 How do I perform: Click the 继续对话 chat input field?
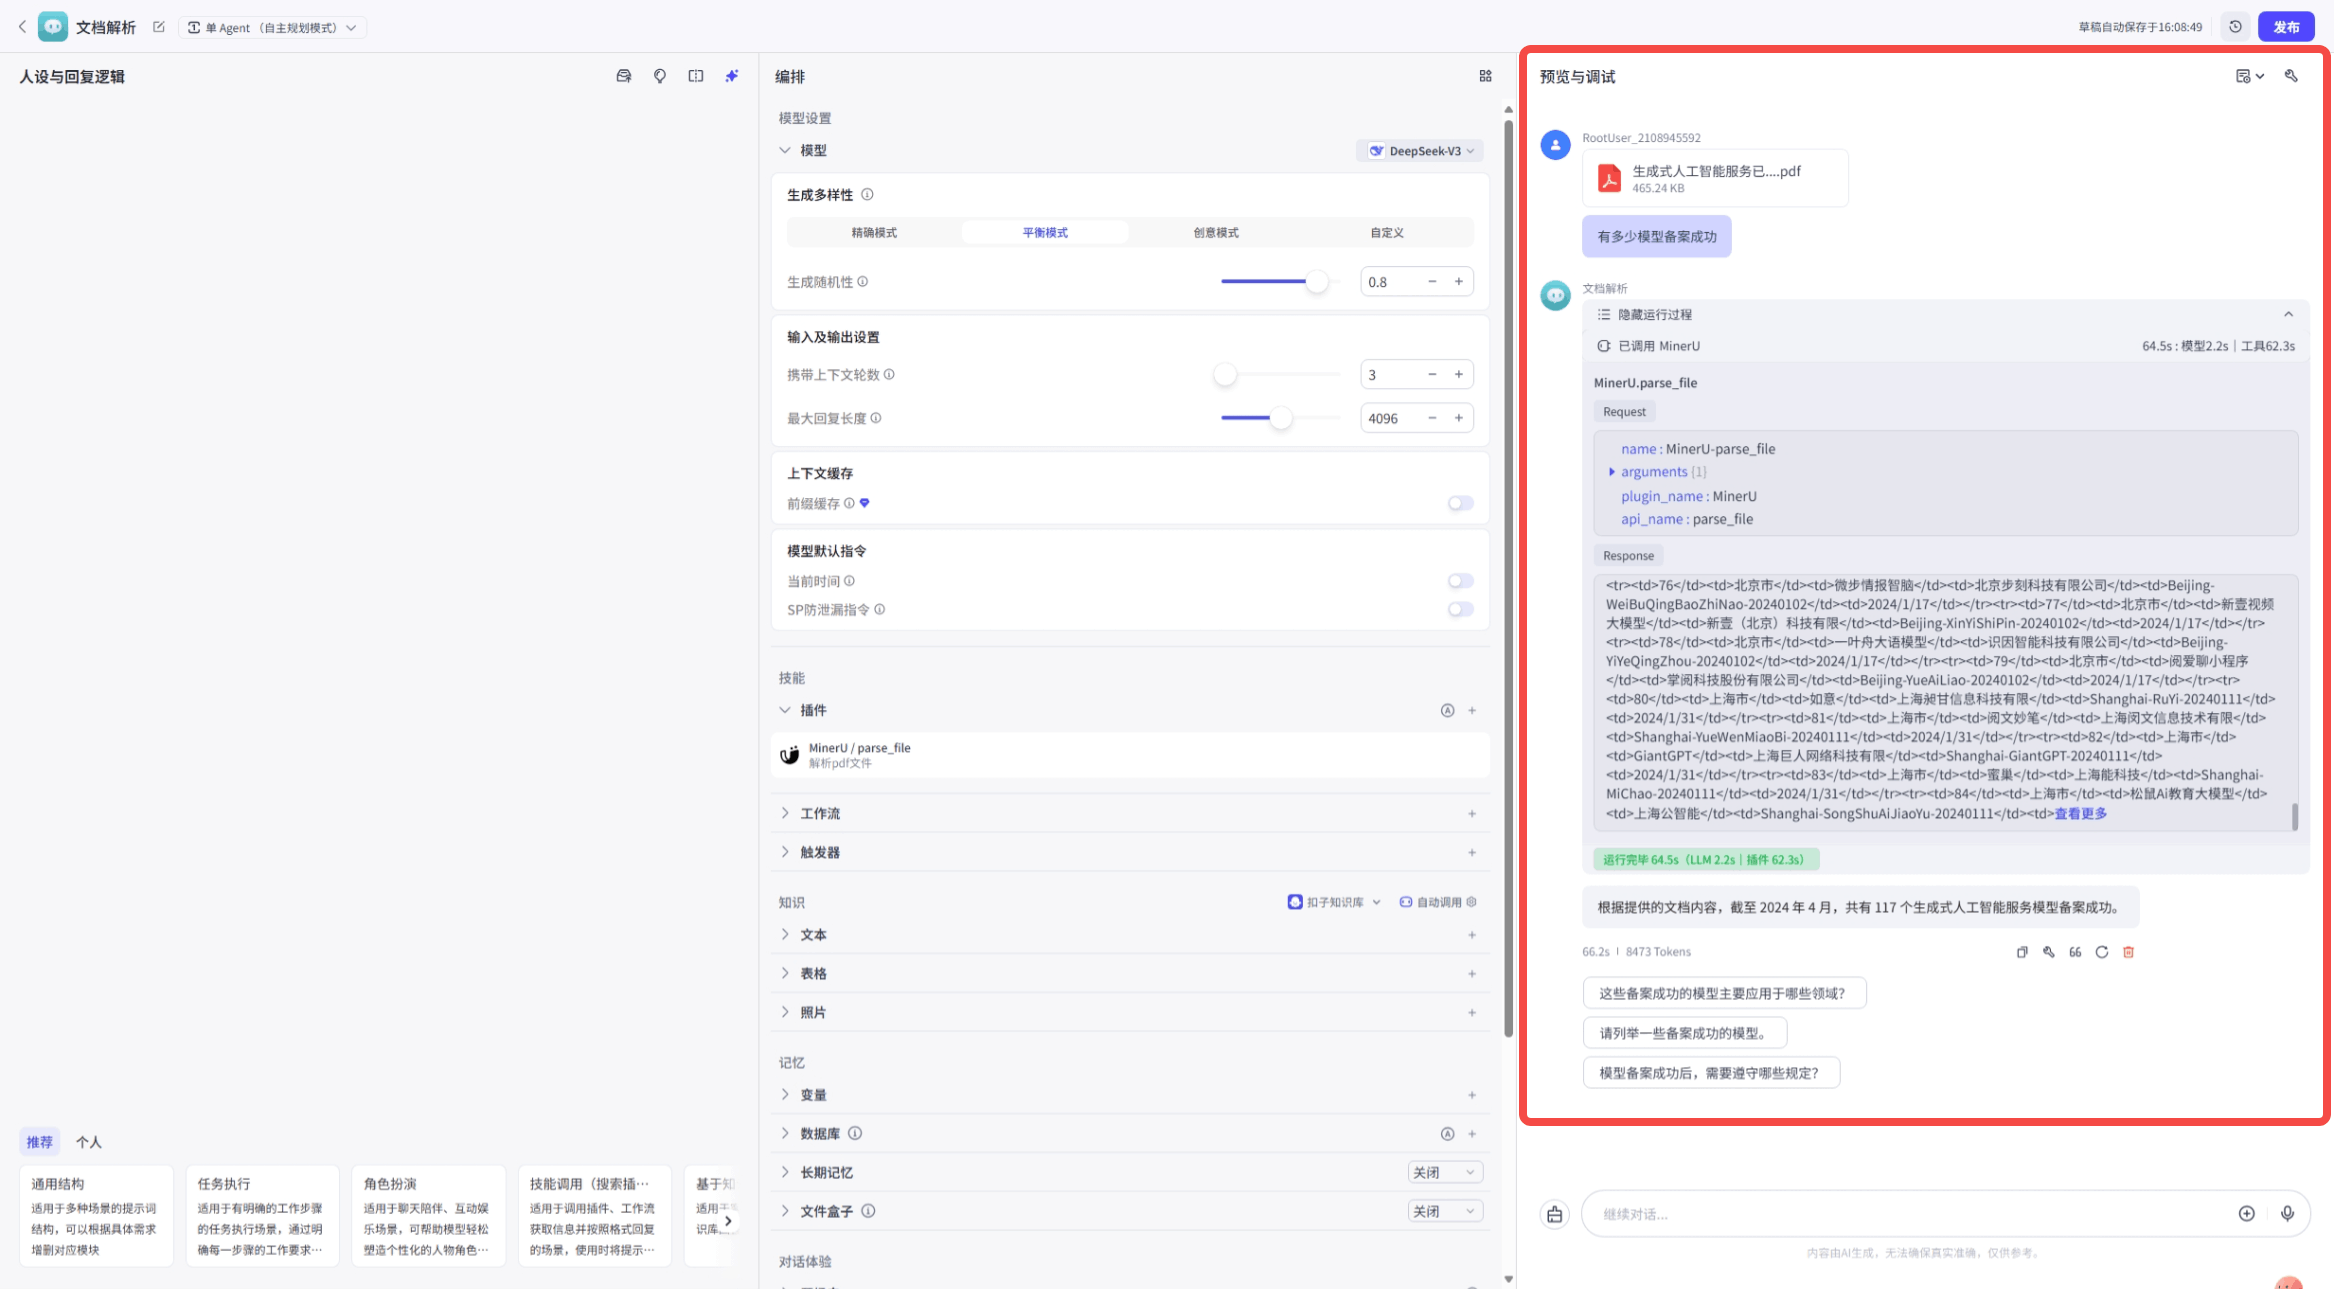[1900, 1214]
